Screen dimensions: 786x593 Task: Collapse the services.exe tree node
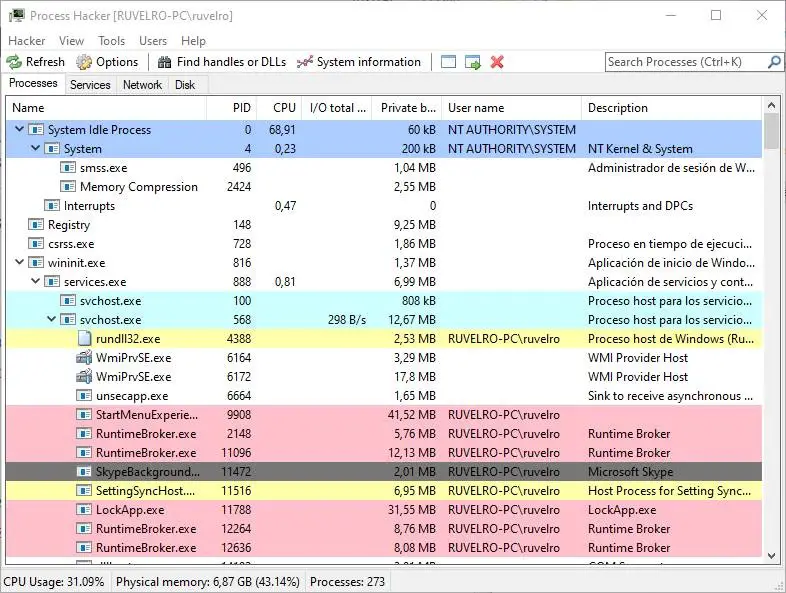point(37,282)
